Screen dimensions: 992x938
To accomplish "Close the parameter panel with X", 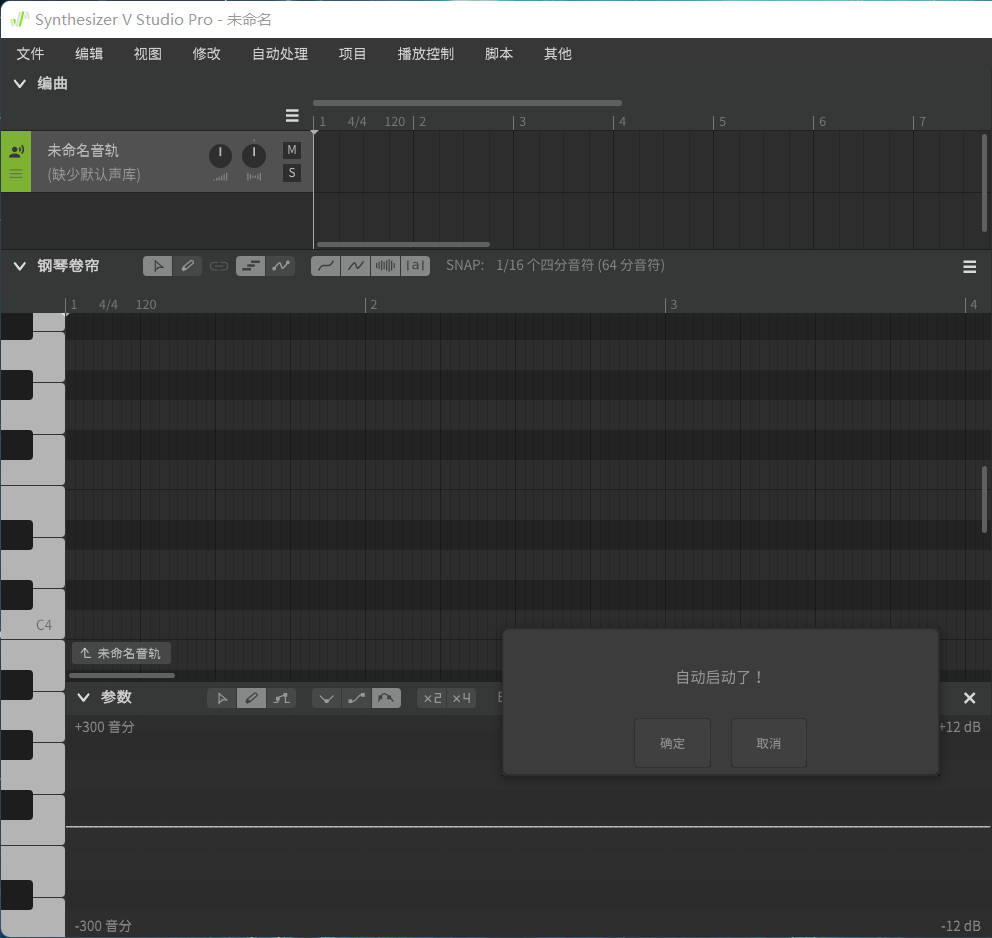I will 969,698.
